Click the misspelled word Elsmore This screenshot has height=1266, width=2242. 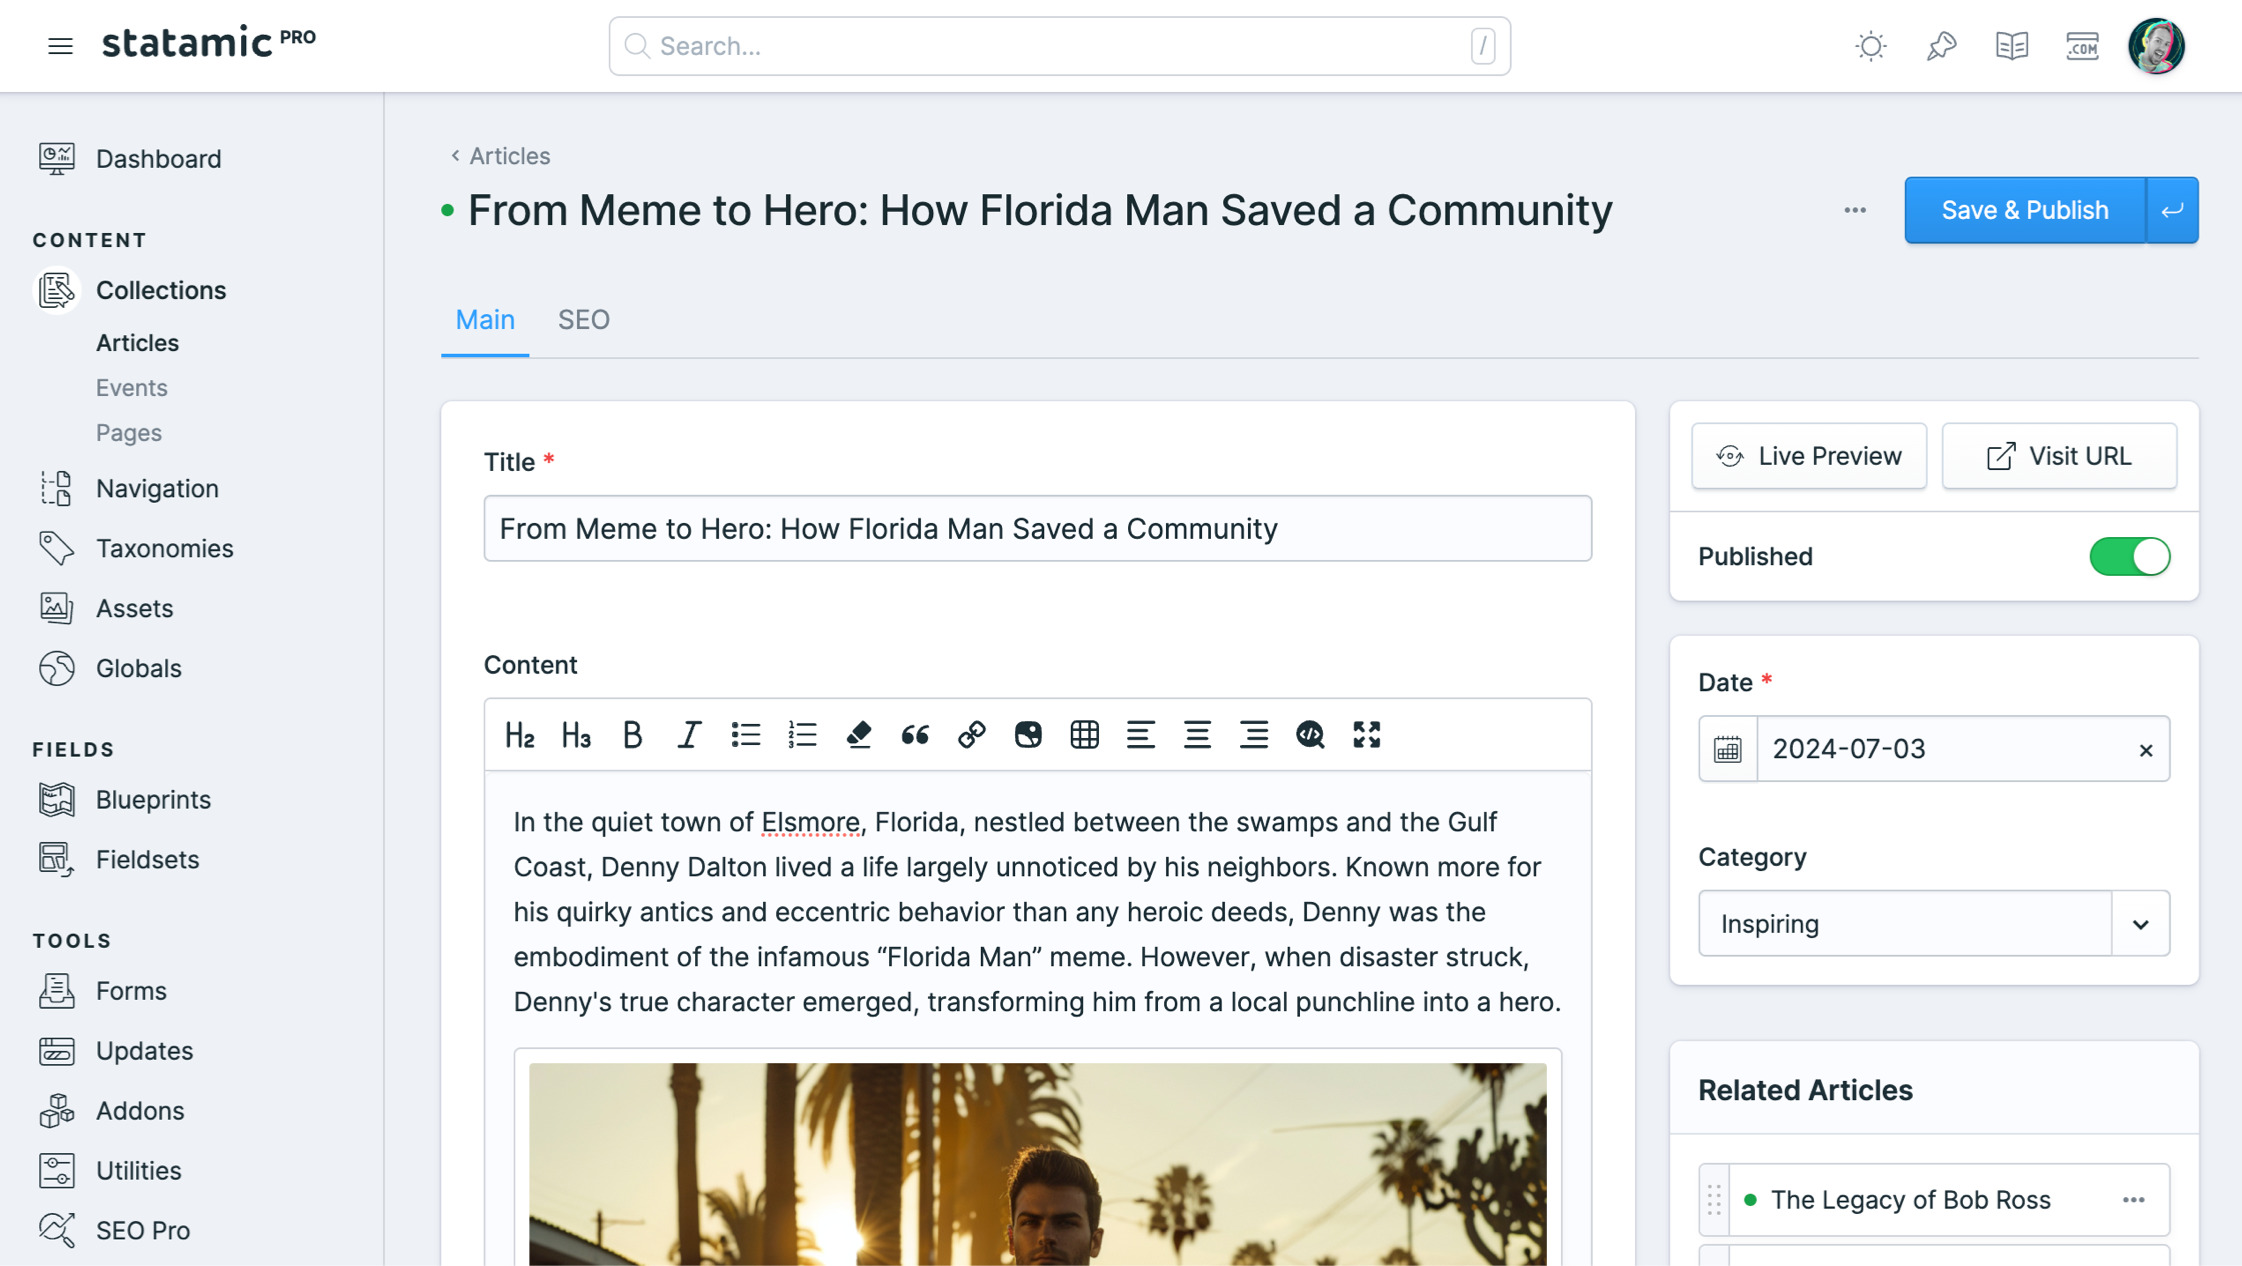pos(810,822)
